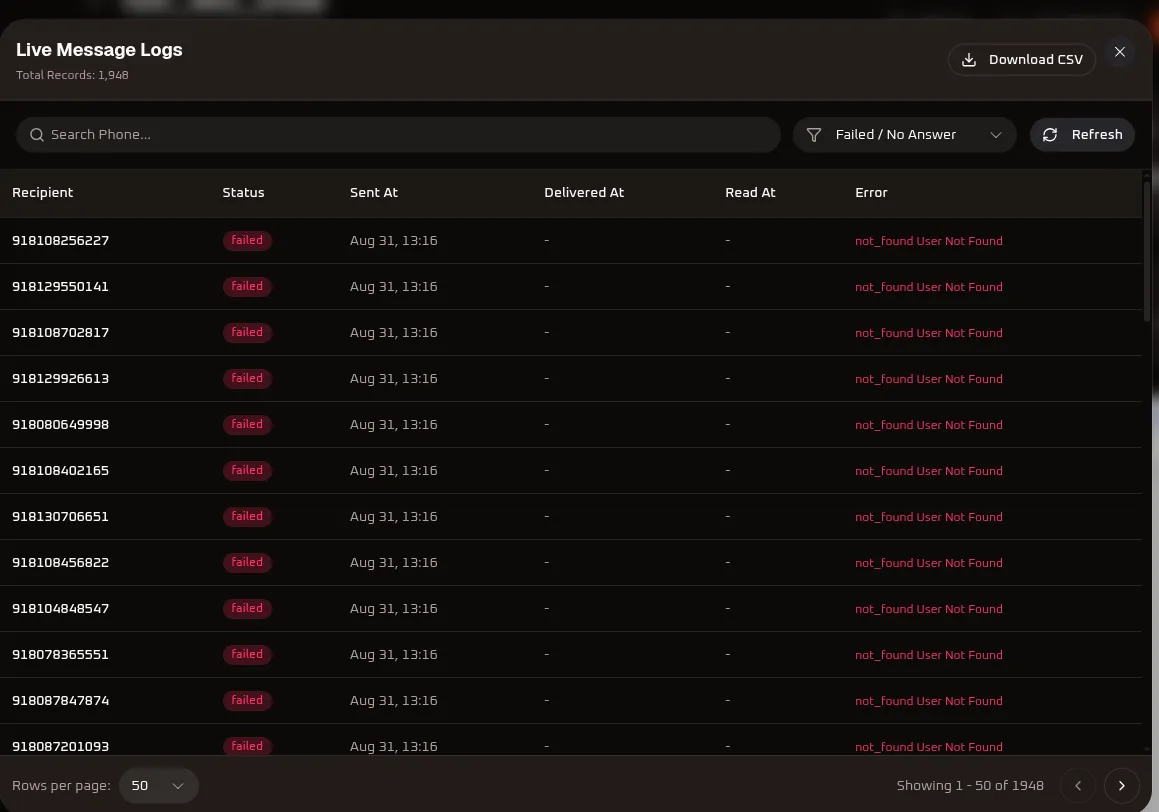1159x812 pixels.
Task: Click the Total Records: 1,948 text
Action: 72,75
